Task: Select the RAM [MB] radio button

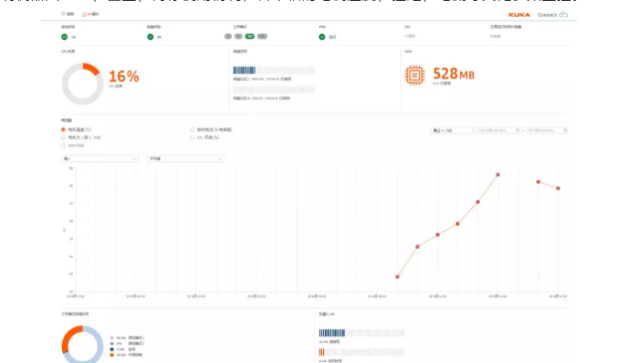Action: [63, 145]
